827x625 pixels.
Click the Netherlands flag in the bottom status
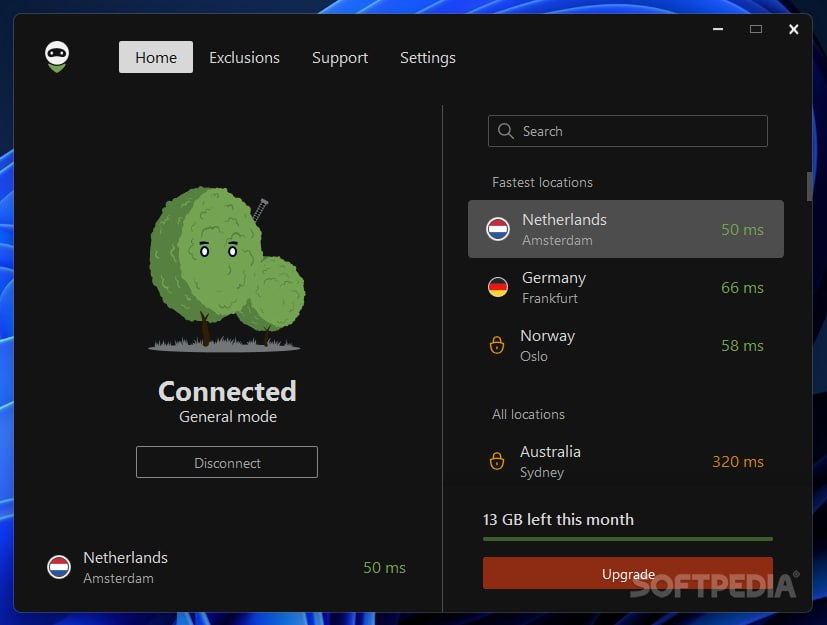coord(59,568)
